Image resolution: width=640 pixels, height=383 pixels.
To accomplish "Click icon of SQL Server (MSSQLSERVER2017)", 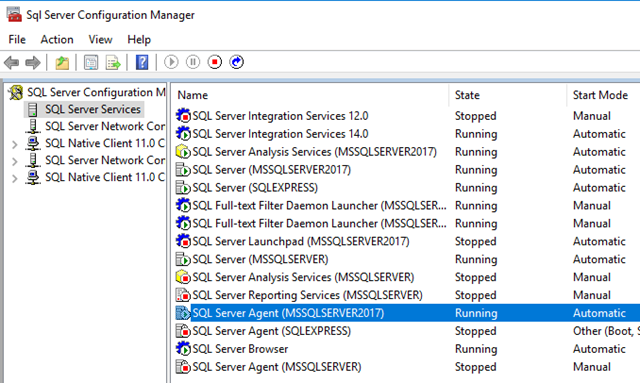I will [183, 169].
